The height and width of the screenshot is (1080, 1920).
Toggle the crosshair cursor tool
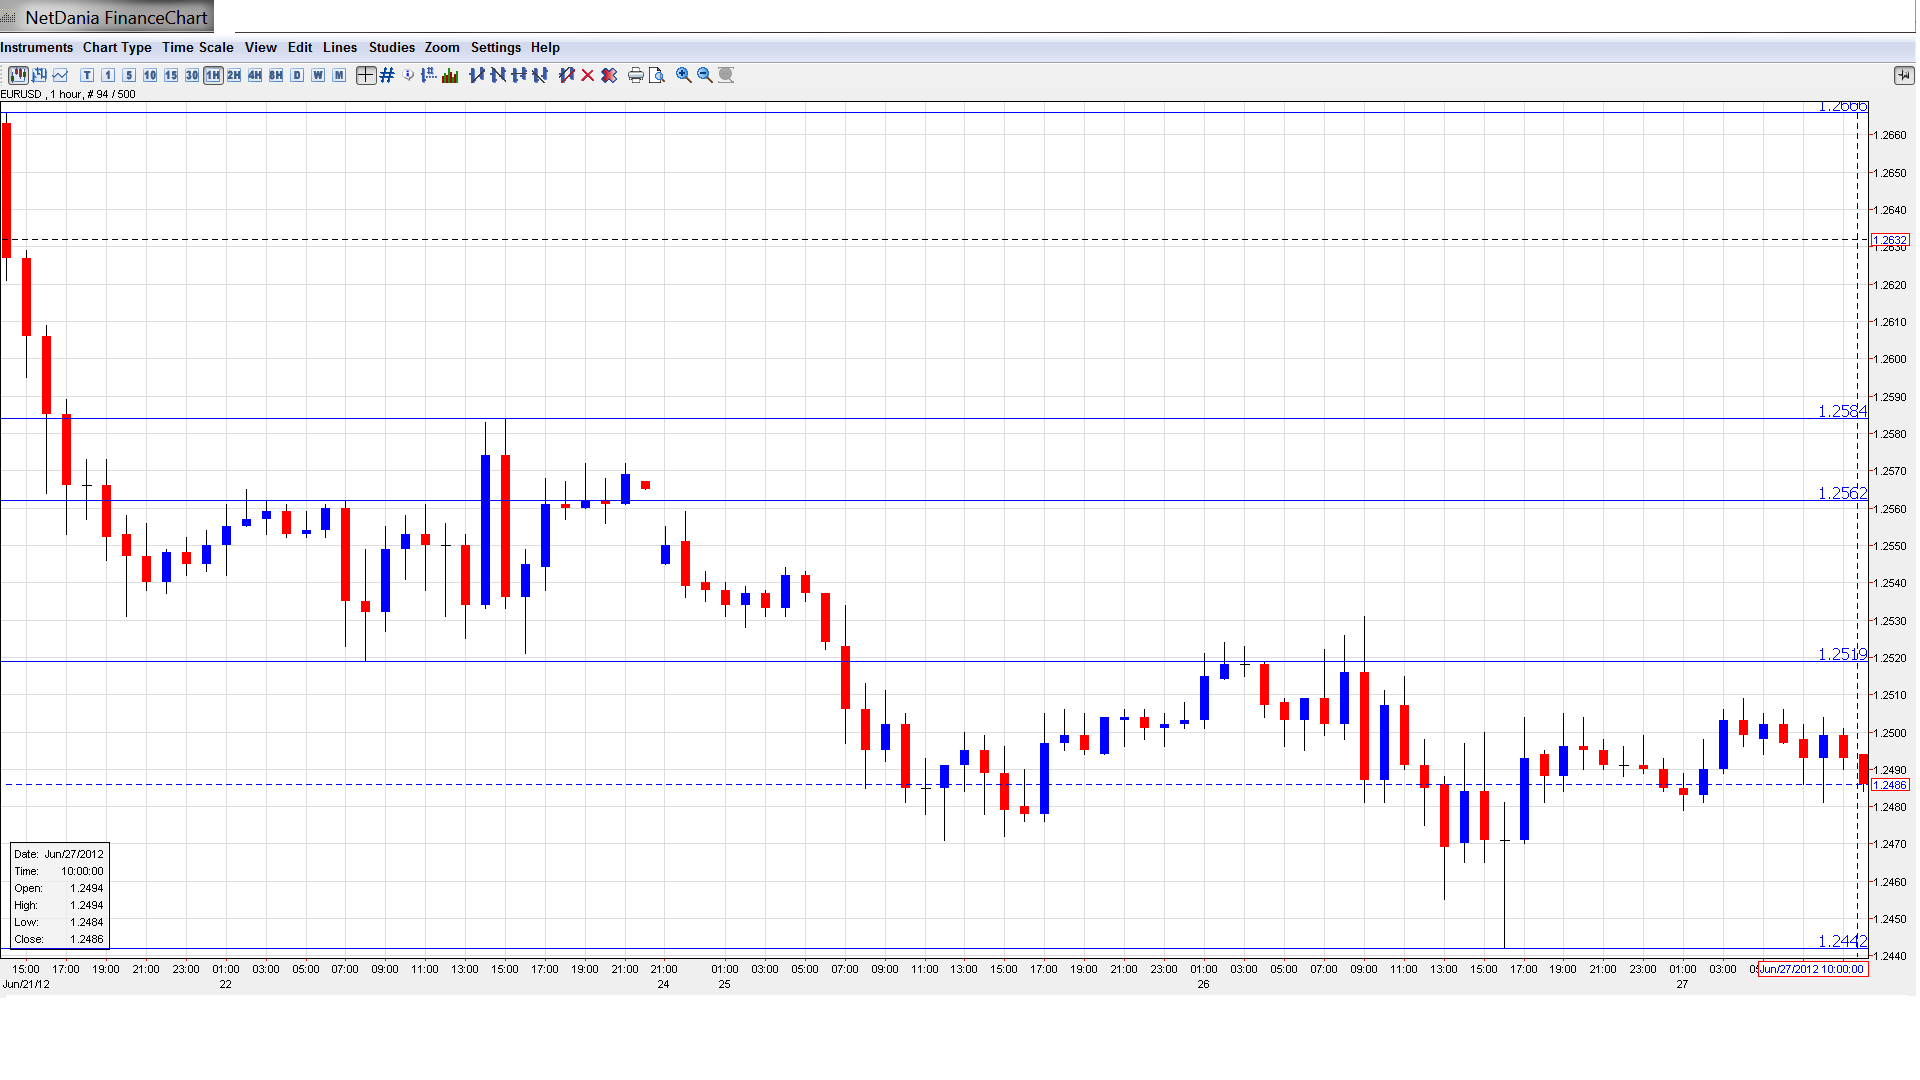pyautogui.click(x=366, y=75)
